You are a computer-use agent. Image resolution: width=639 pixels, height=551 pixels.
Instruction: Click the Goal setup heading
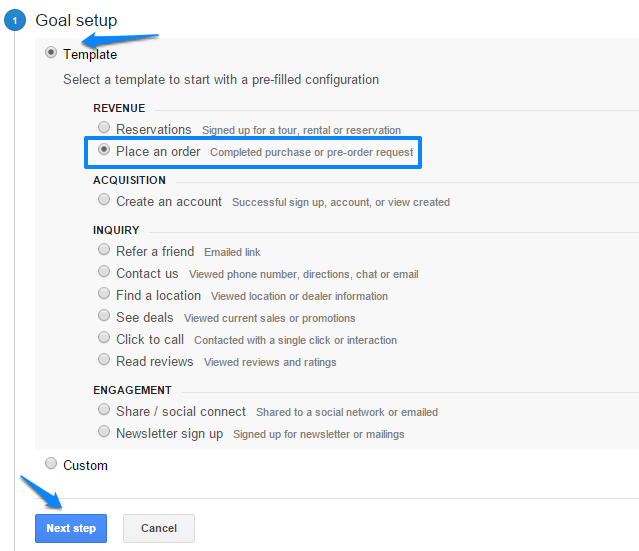[76, 21]
